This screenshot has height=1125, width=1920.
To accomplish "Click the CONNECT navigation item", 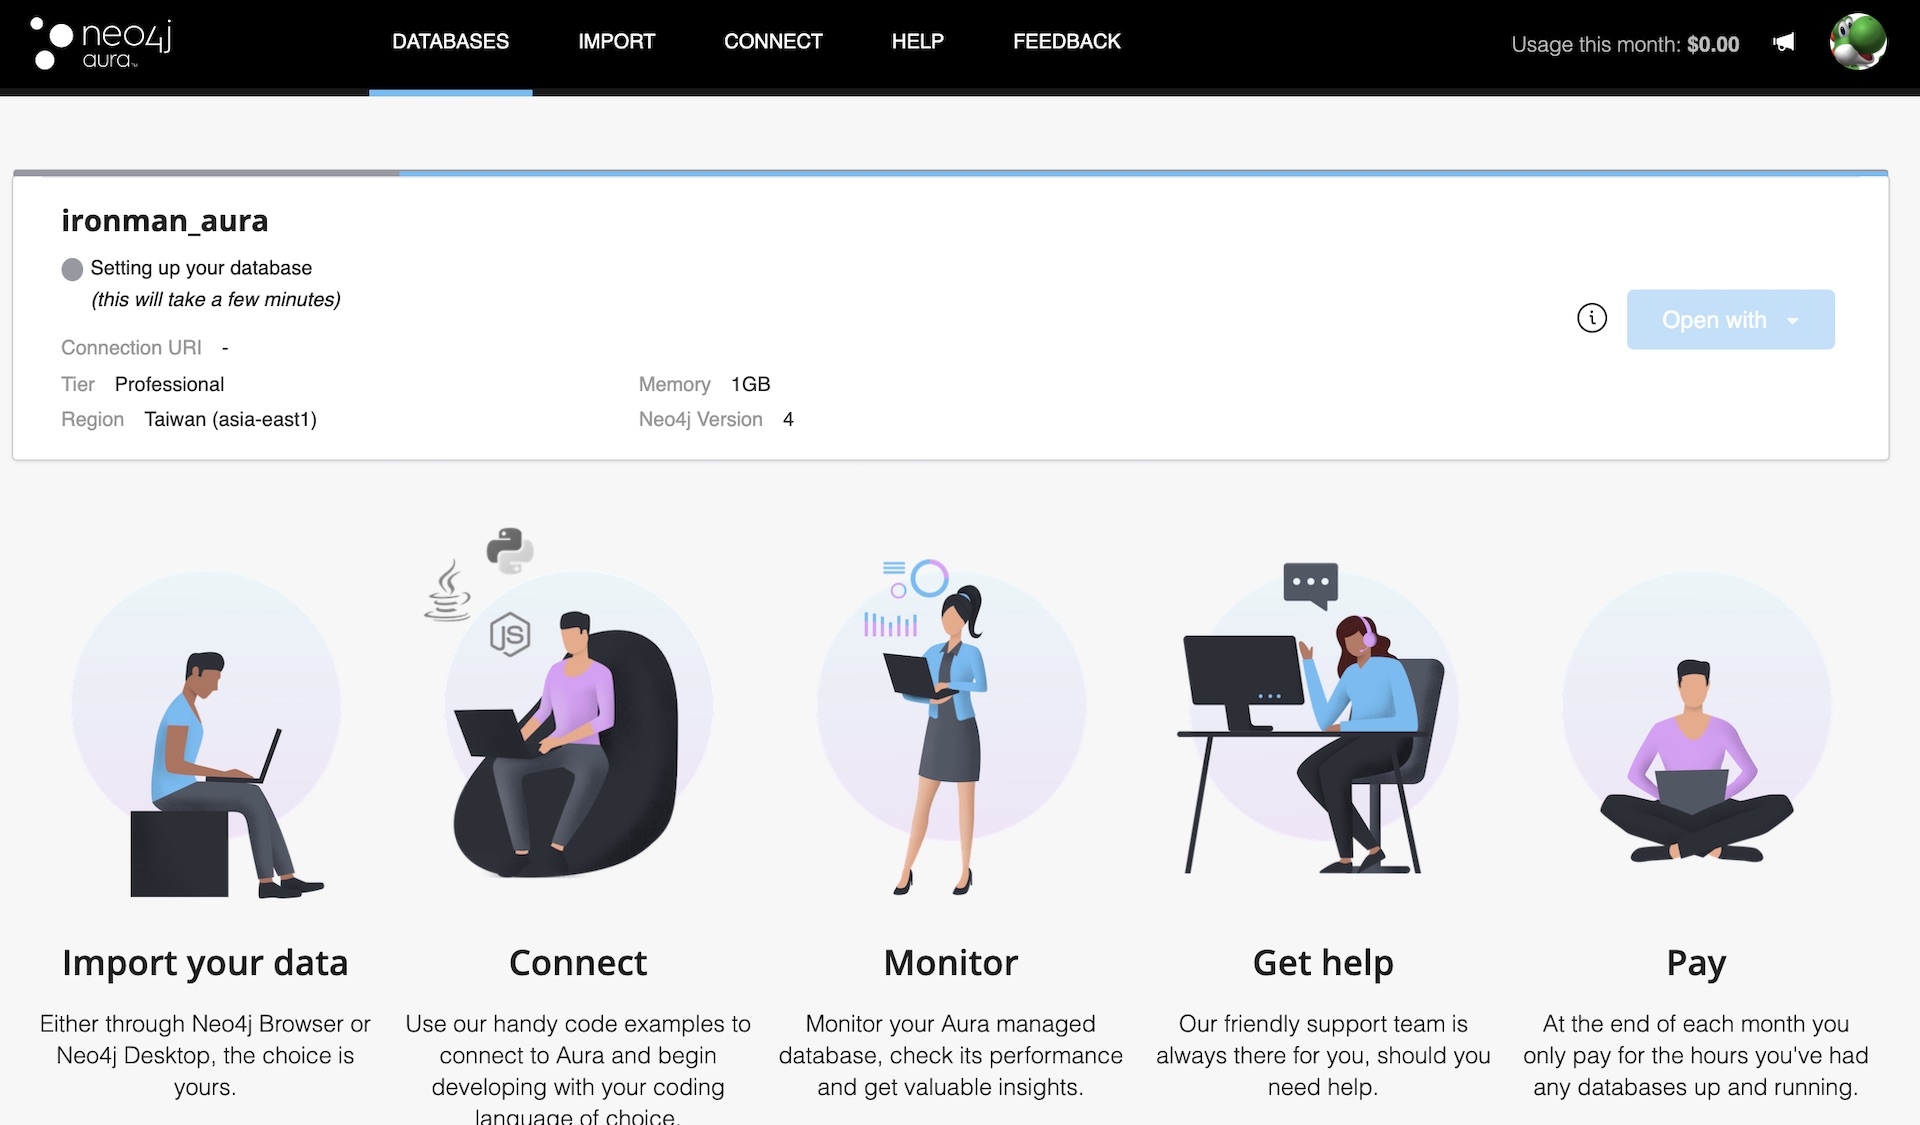I will tap(773, 40).
